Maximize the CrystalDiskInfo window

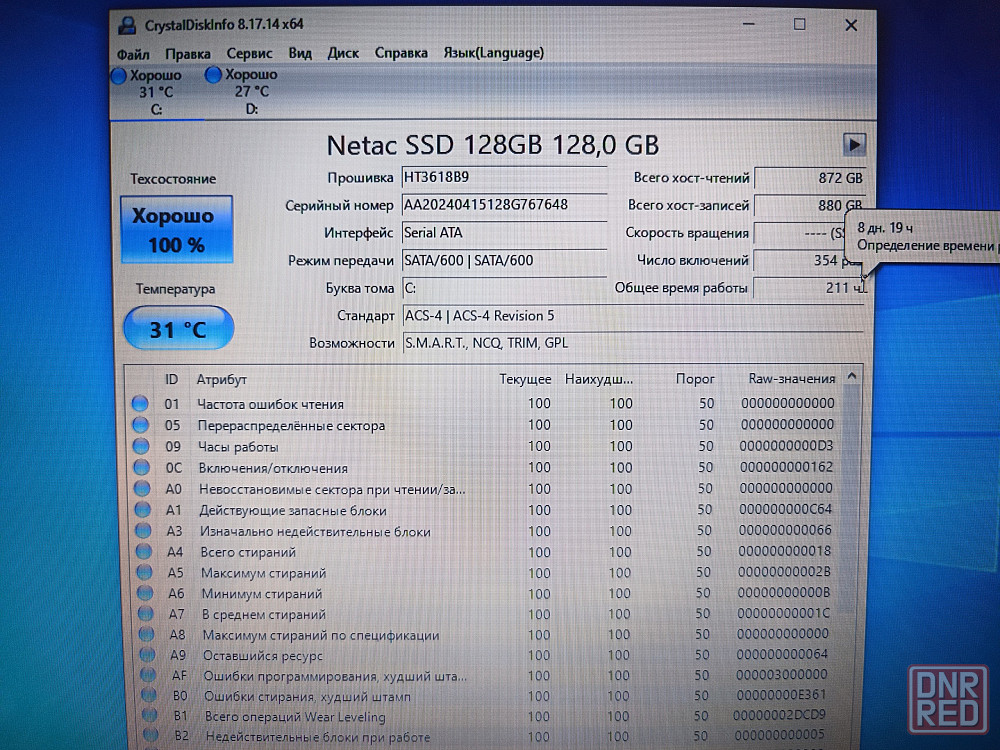tap(799, 24)
